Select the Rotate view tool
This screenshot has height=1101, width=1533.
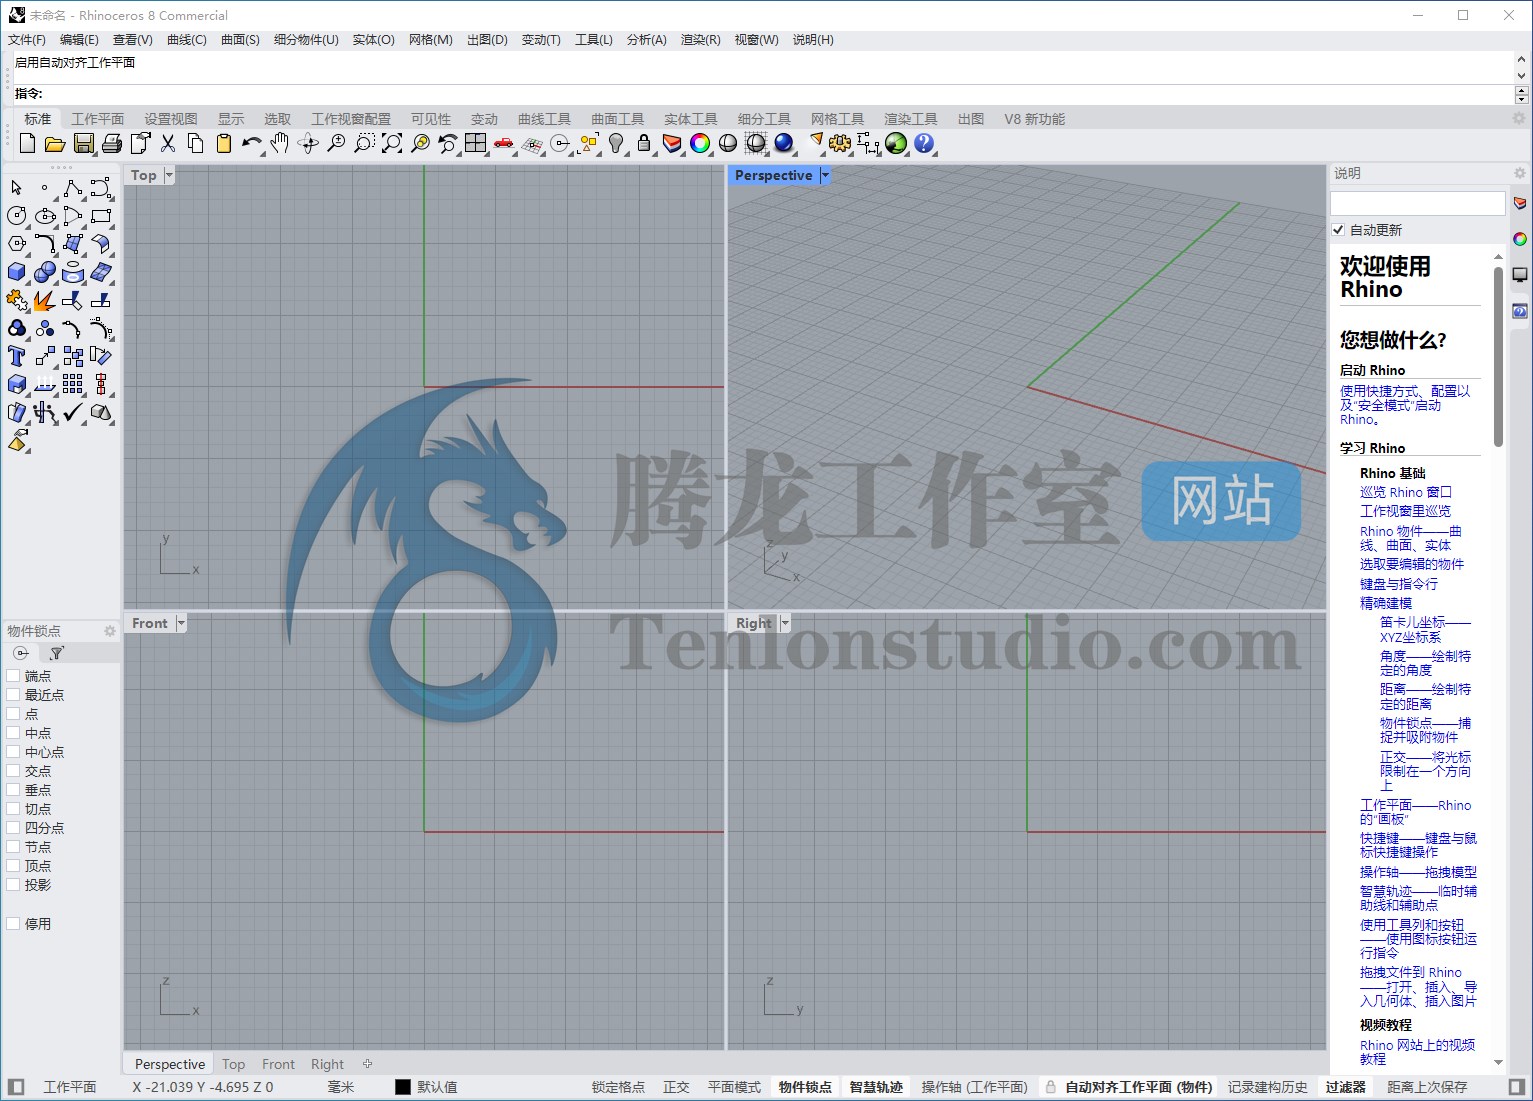tap(308, 144)
